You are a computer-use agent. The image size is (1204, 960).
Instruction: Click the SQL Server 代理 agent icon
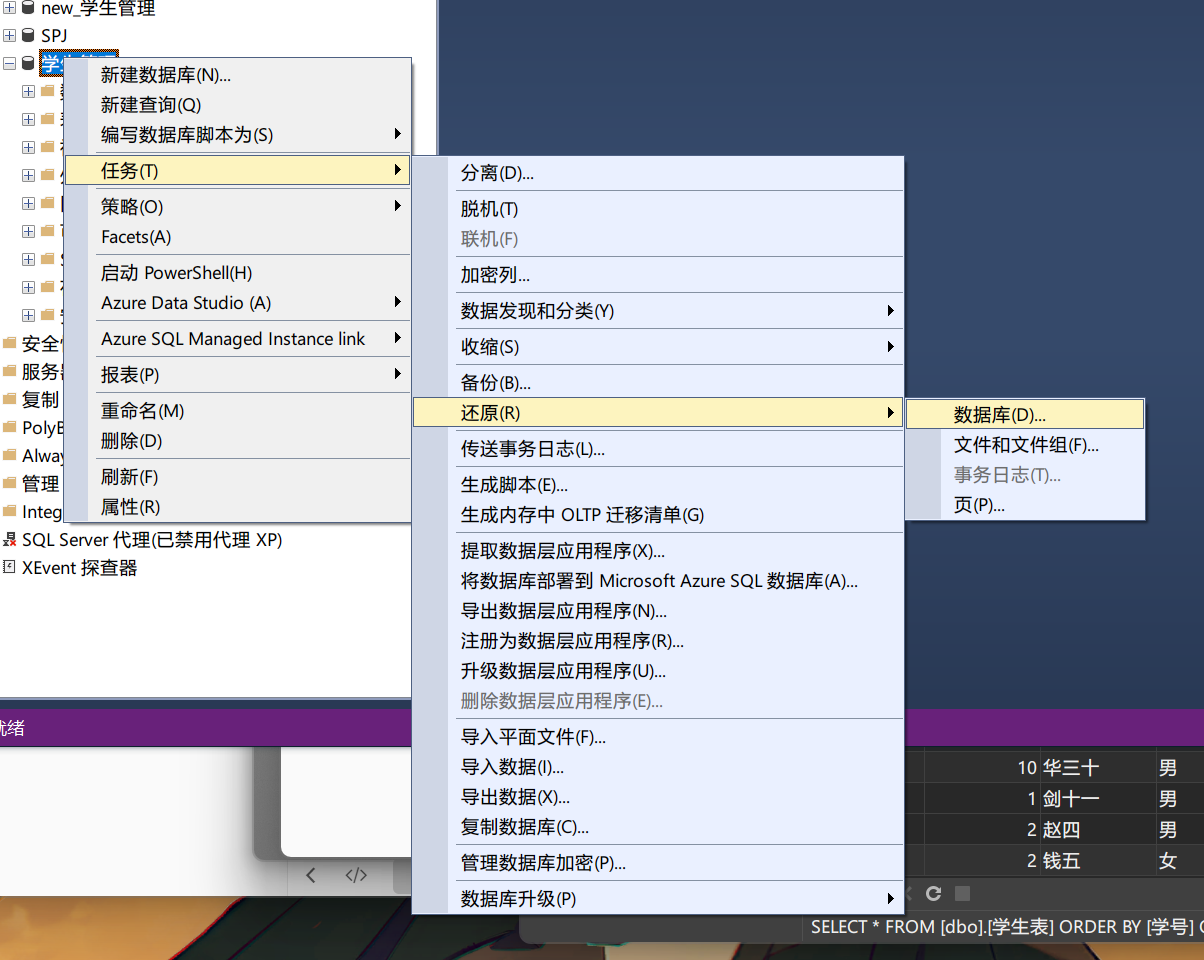point(9,540)
